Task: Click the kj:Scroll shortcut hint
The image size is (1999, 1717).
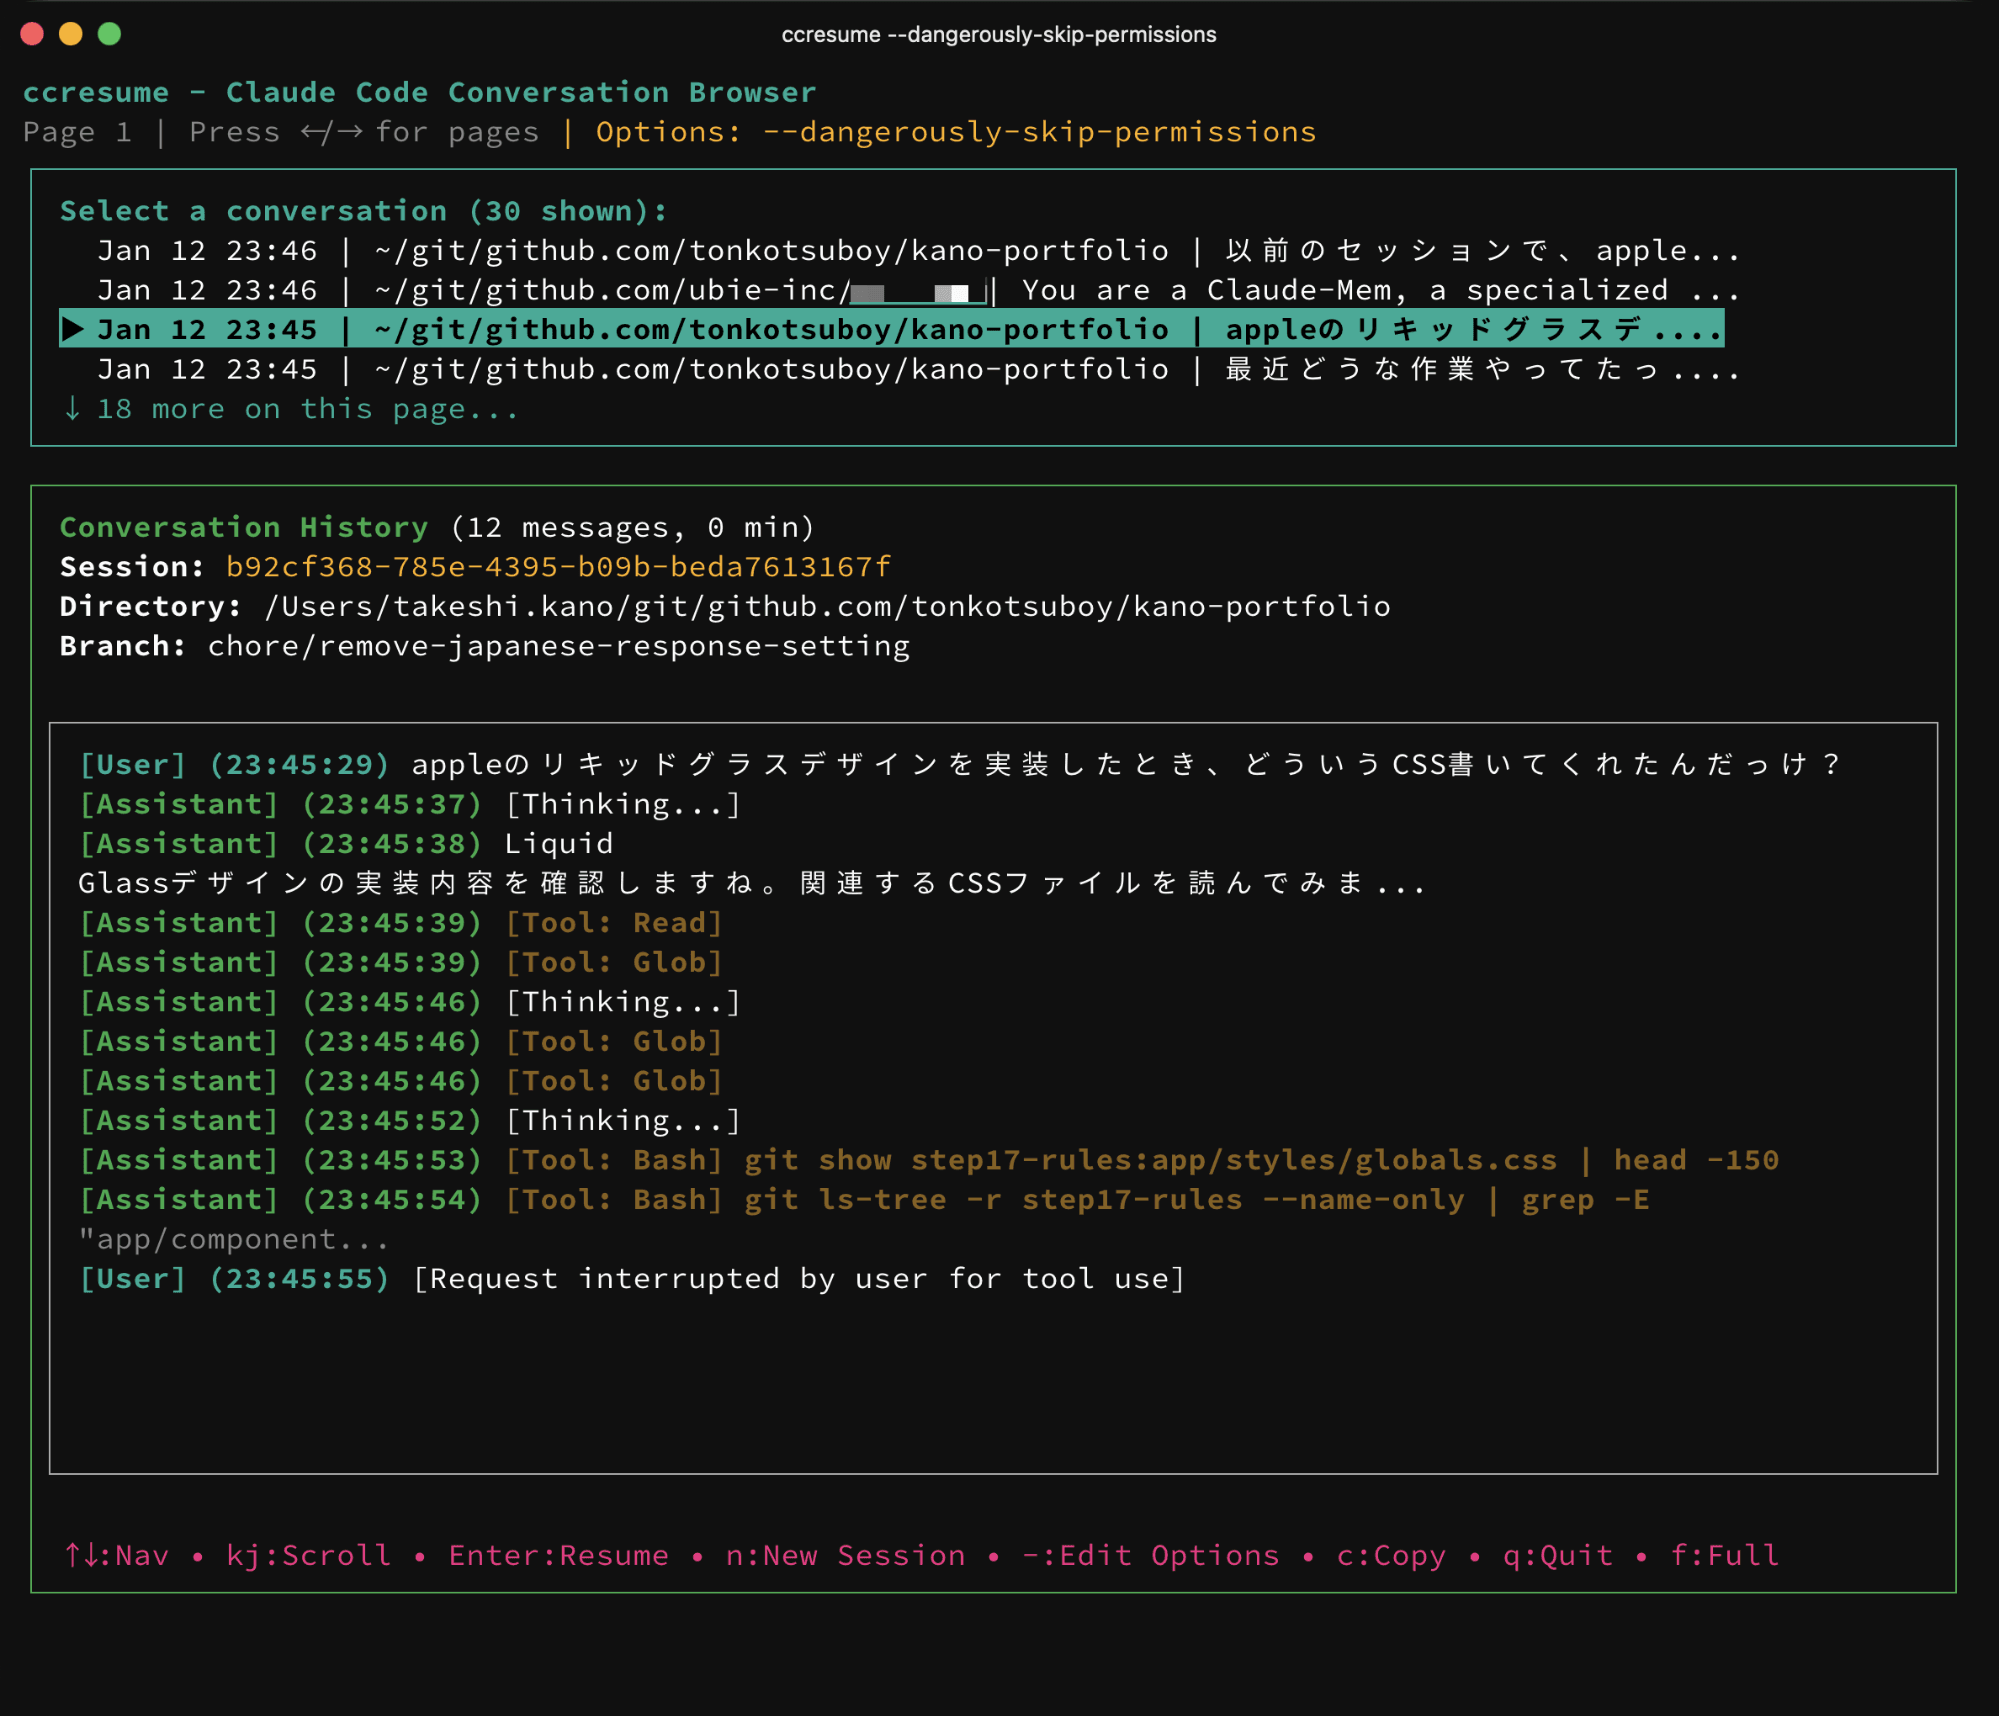Action: (308, 1555)
